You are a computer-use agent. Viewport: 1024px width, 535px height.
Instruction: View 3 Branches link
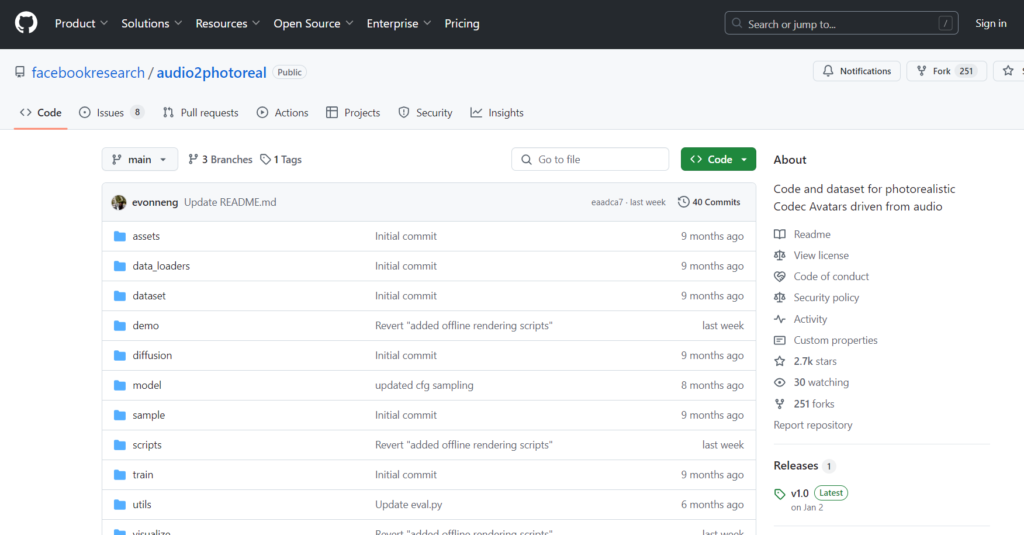[x=220, y=159]
